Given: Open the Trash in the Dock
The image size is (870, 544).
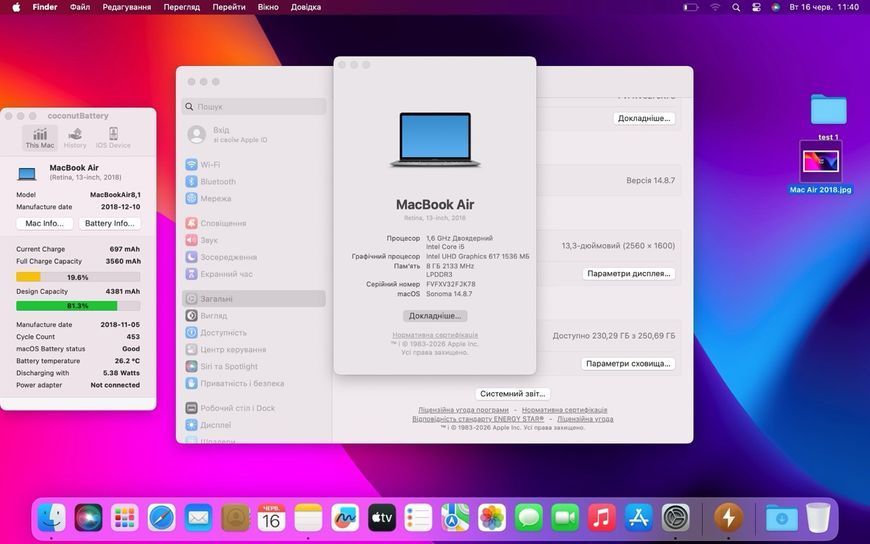Looking at the screenshot, I should (x=818, y=518).
